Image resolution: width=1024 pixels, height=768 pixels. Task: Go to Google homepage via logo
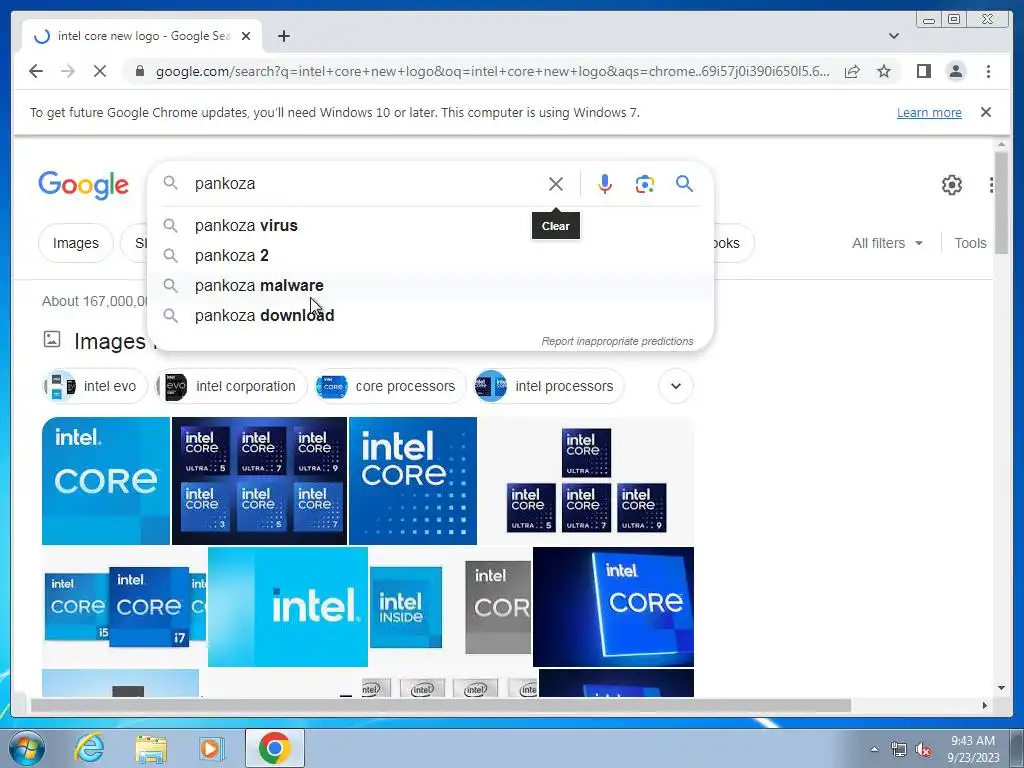84,185
